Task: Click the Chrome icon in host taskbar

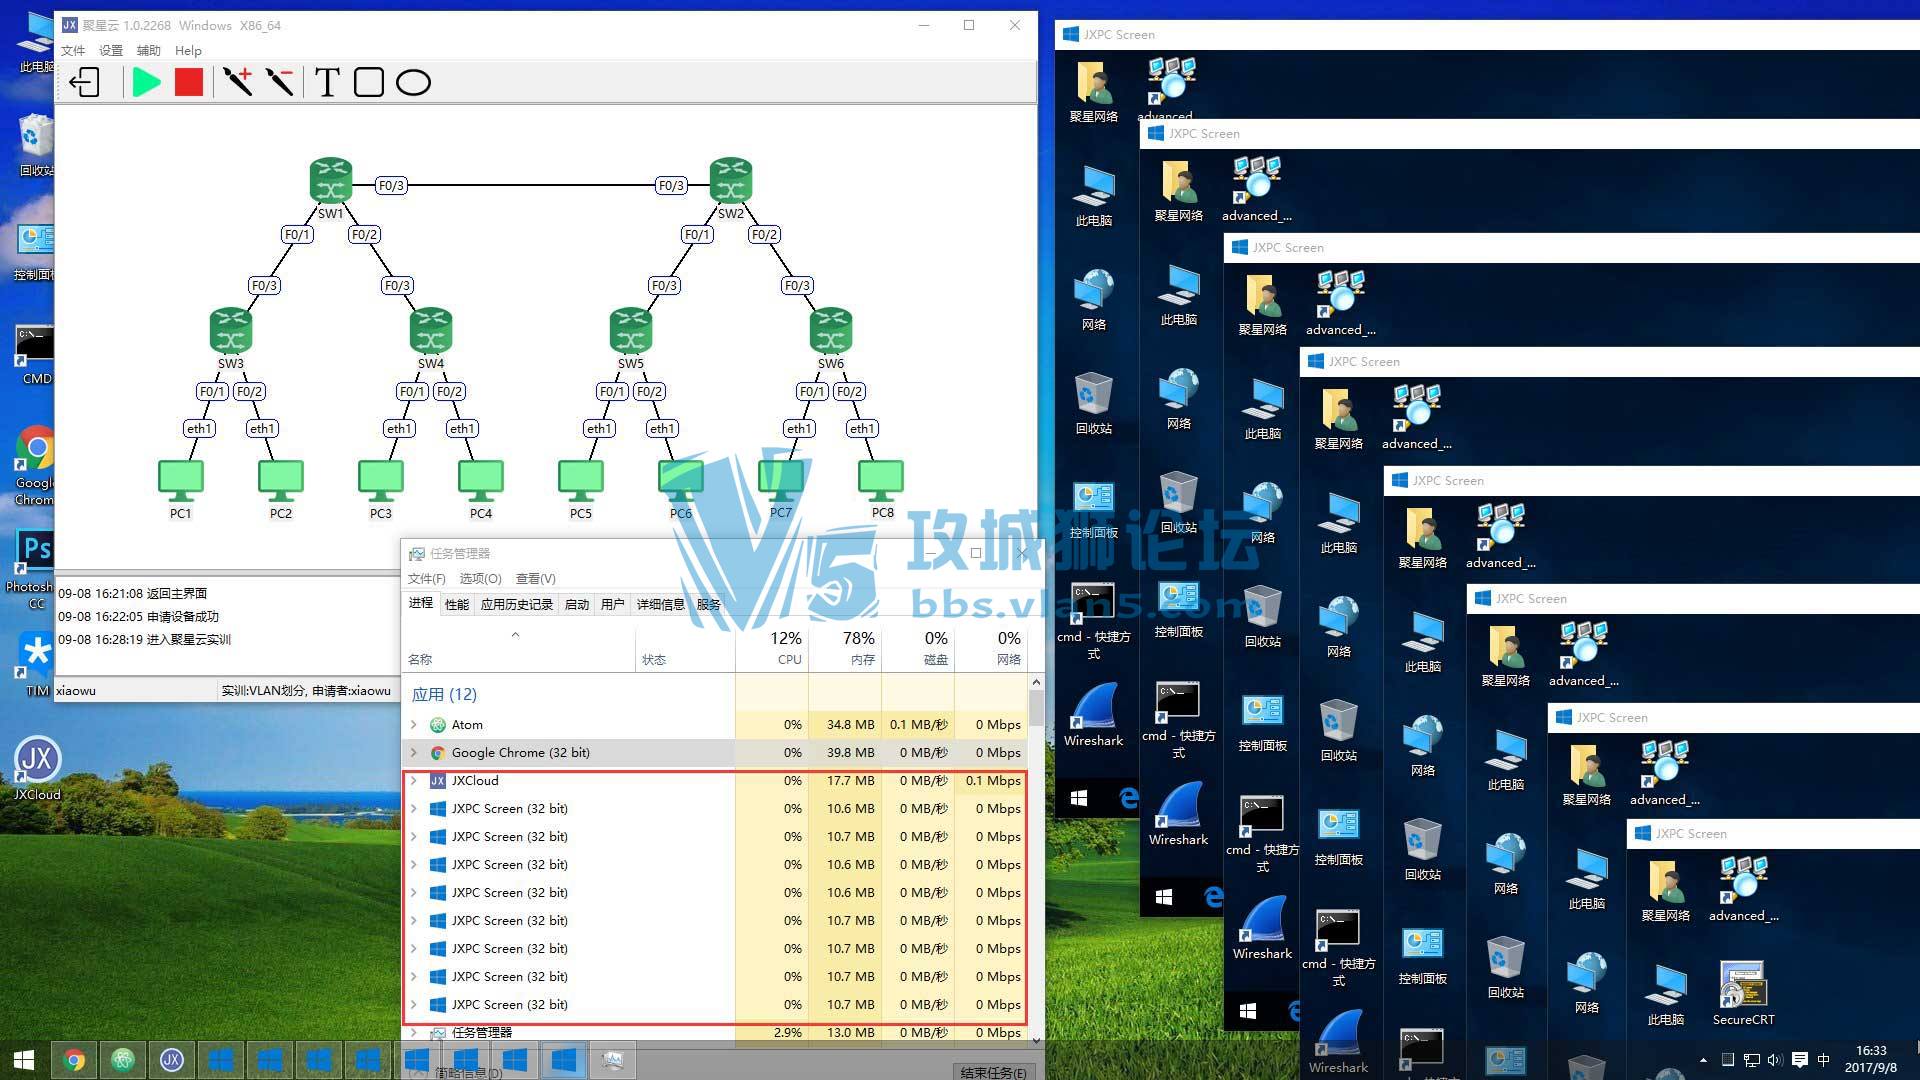Action: pyautogui.click(x=74, y=1060)
